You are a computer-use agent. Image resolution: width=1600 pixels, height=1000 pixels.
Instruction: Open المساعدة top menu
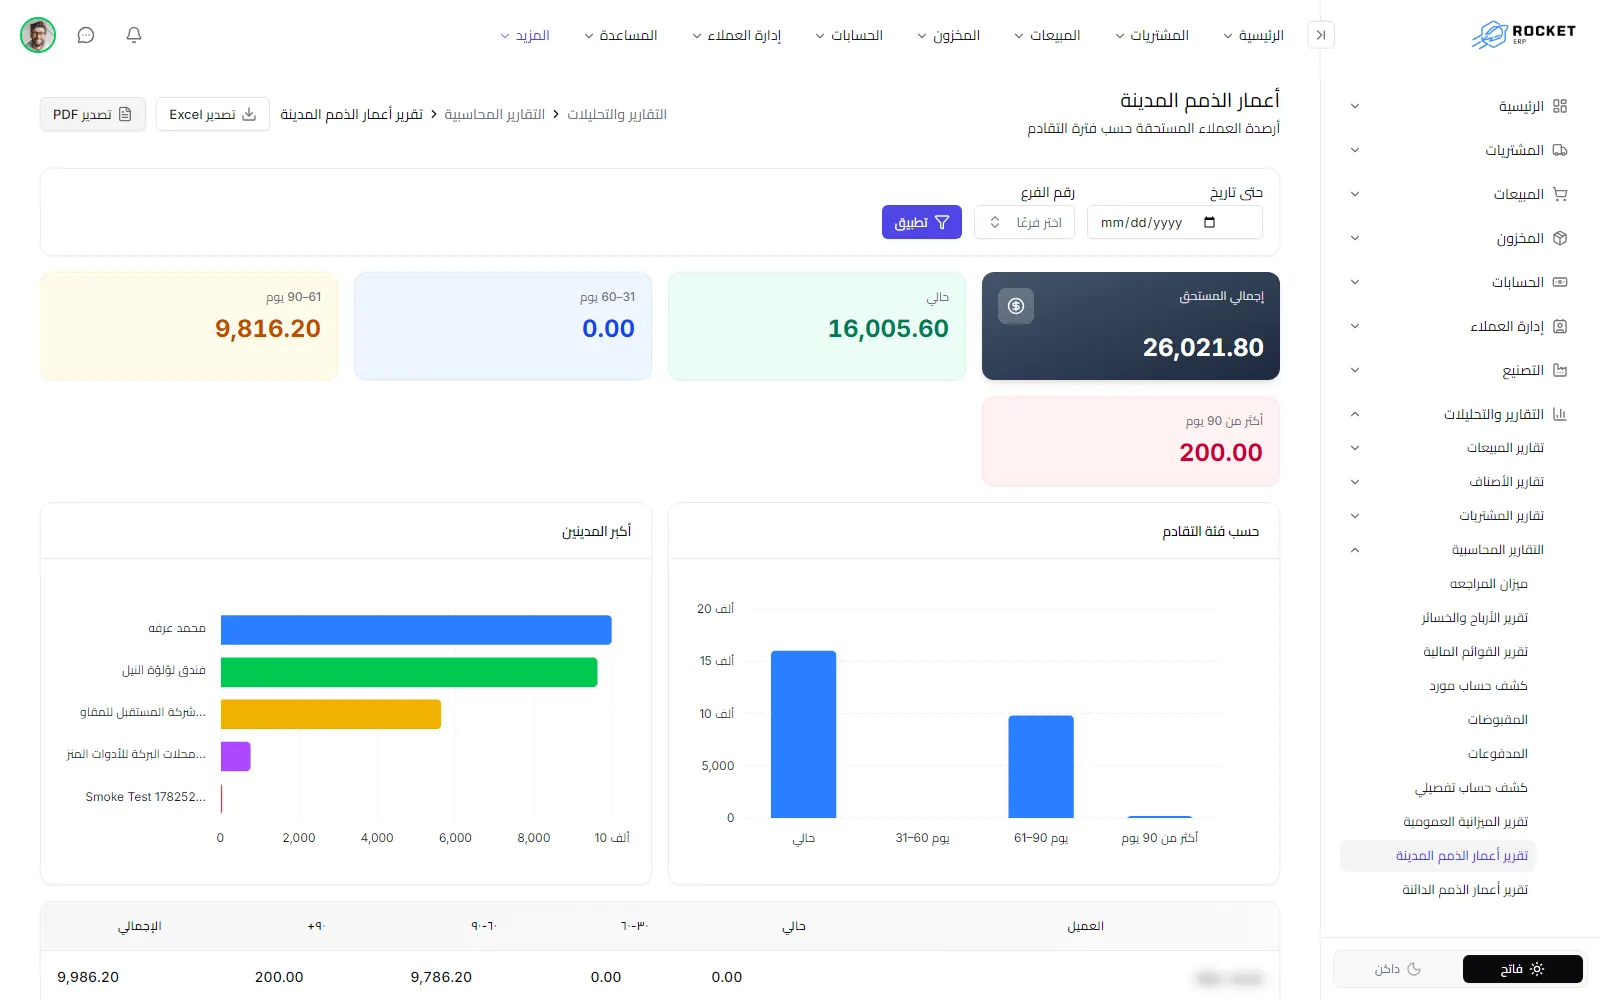(621, 35)
